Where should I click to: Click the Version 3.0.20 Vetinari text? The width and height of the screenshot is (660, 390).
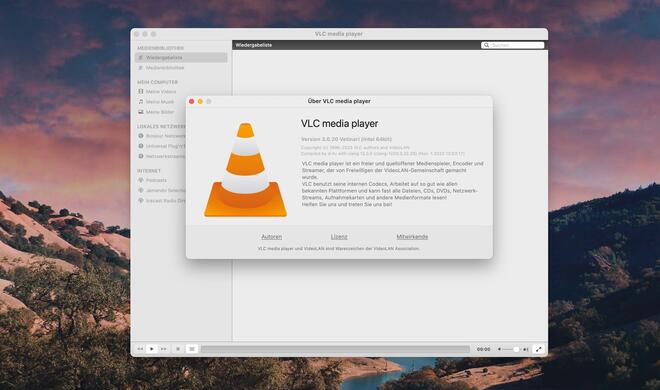coord(346,139)
